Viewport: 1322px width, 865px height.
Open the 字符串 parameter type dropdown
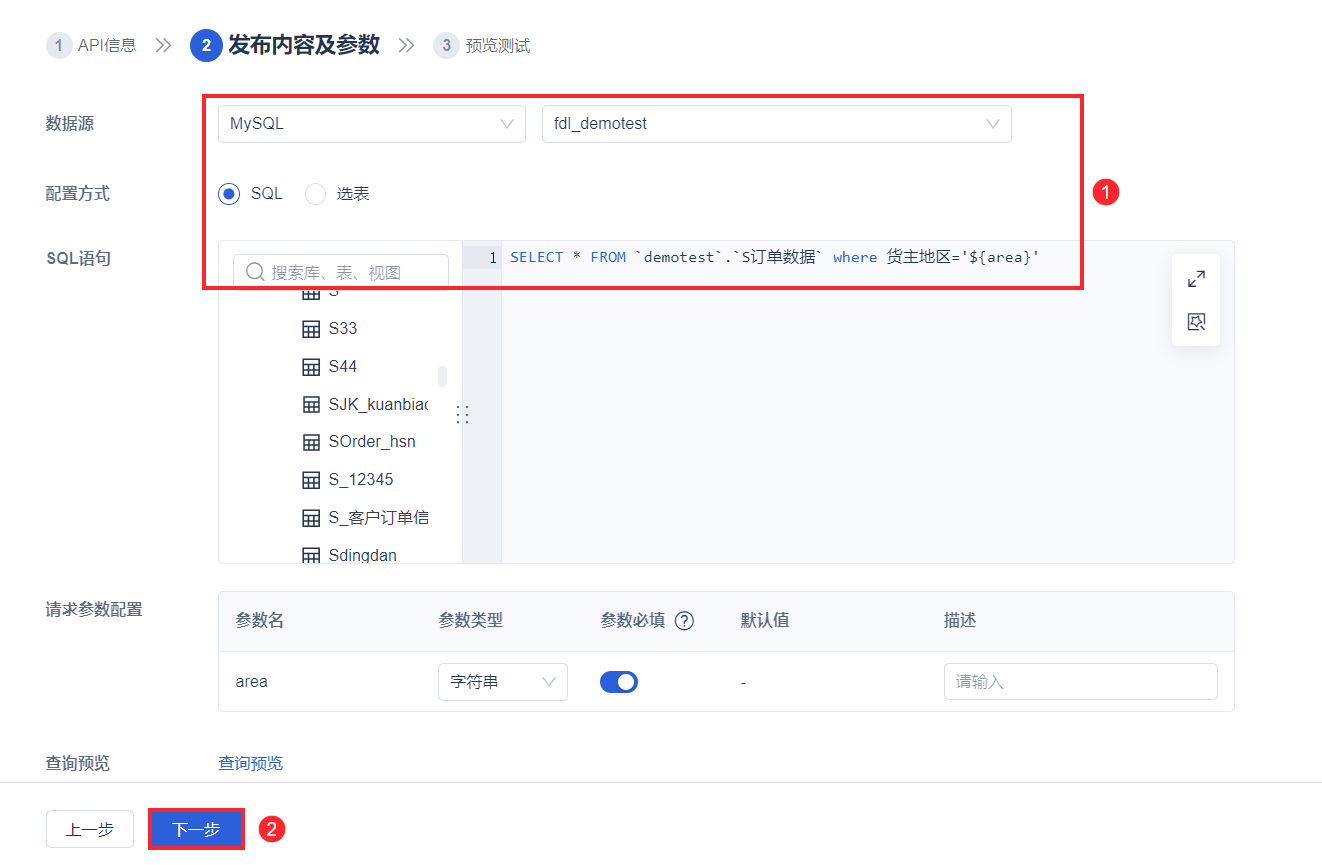tap(503, 682)
